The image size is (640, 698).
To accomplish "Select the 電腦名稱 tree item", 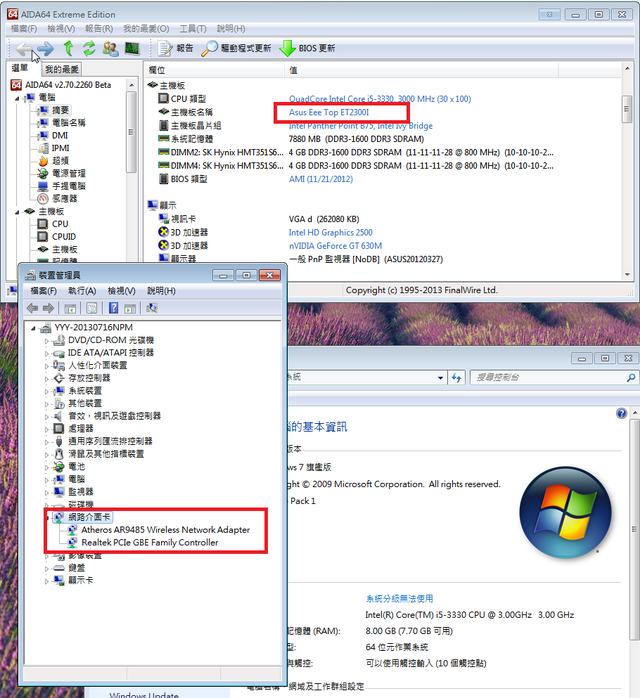I will click(69, 122).
